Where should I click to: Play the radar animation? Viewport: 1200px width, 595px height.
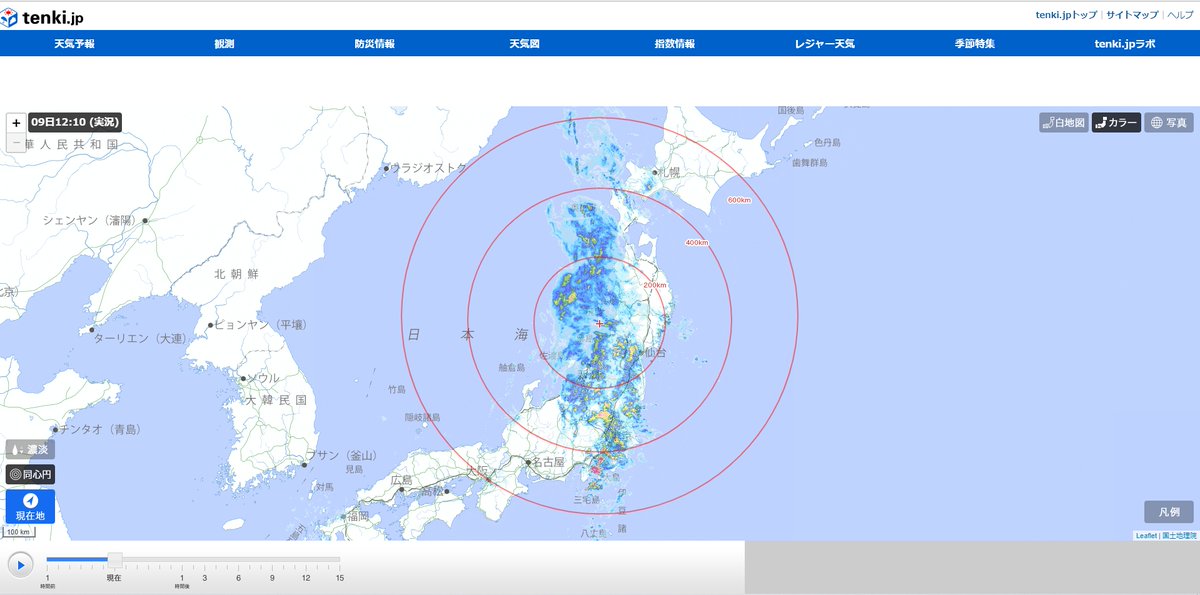(20, 565)
